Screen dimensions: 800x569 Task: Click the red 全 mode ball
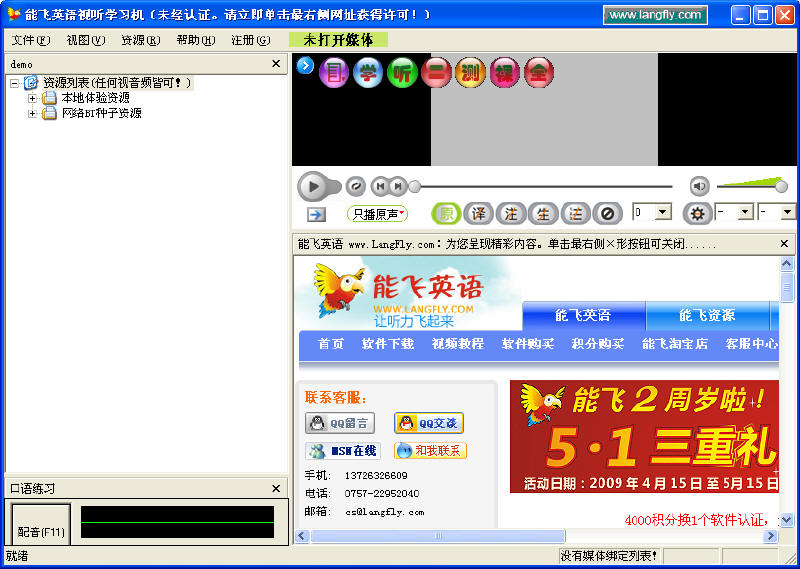(539, 73)
